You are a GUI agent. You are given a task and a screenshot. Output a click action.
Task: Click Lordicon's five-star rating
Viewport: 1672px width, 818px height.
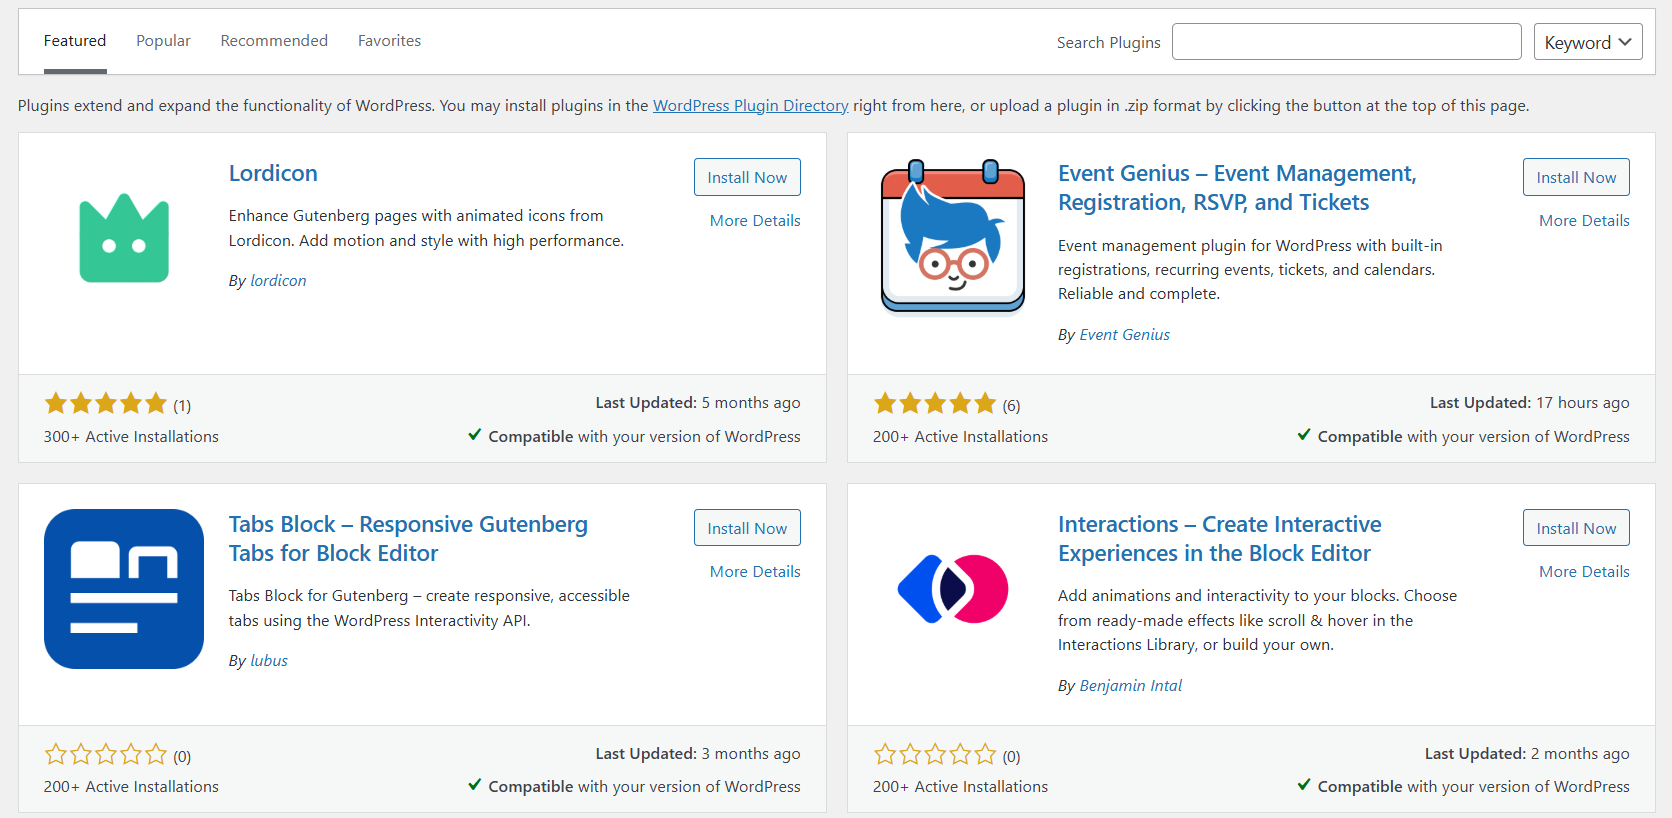click(105, 404)
